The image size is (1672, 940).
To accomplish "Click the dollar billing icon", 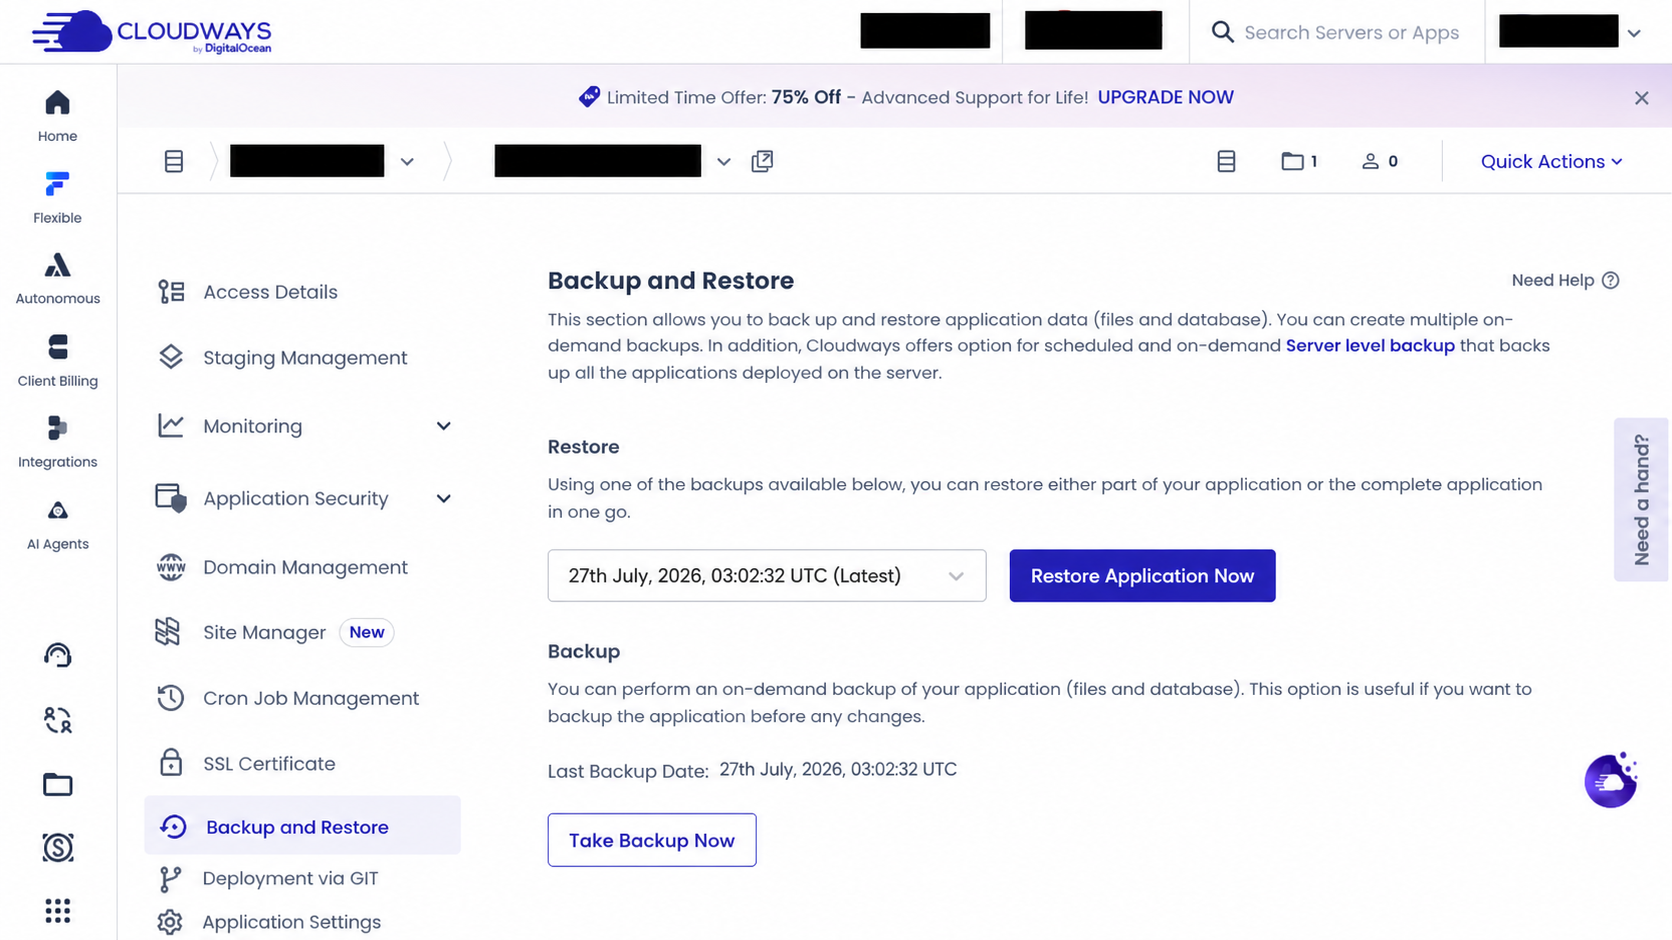I will click(58, 848).
